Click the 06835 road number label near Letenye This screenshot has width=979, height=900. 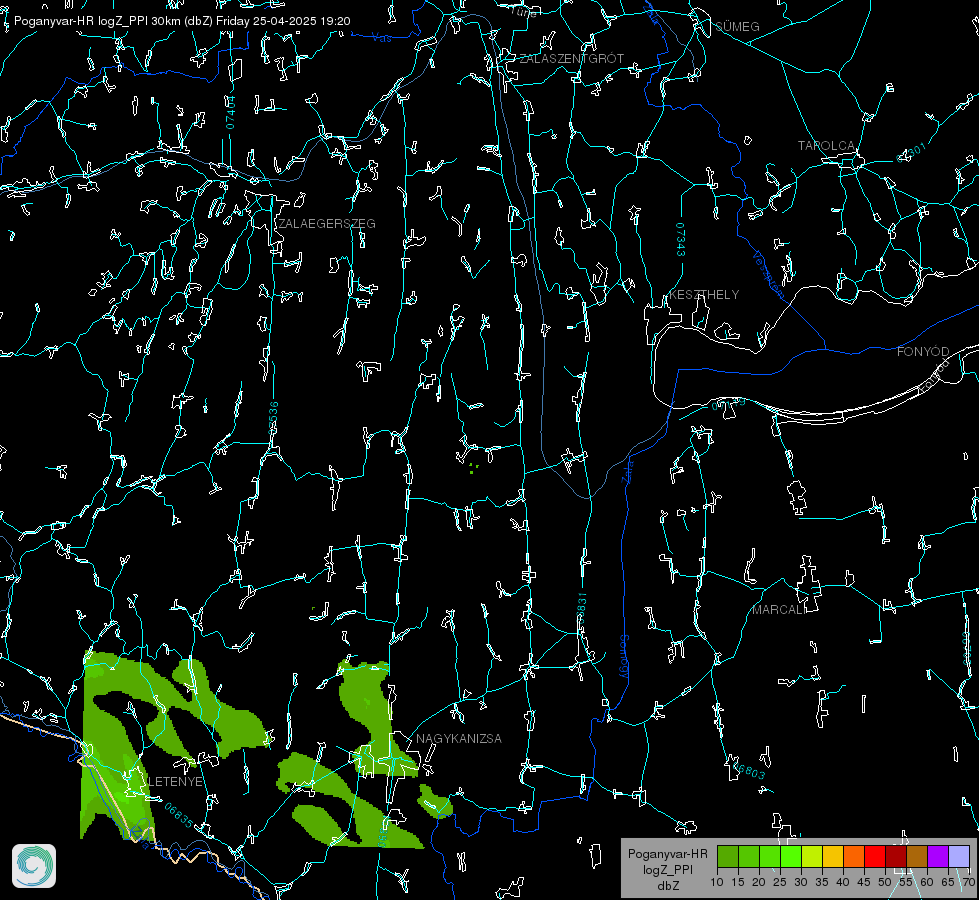(x=179, y=815)
